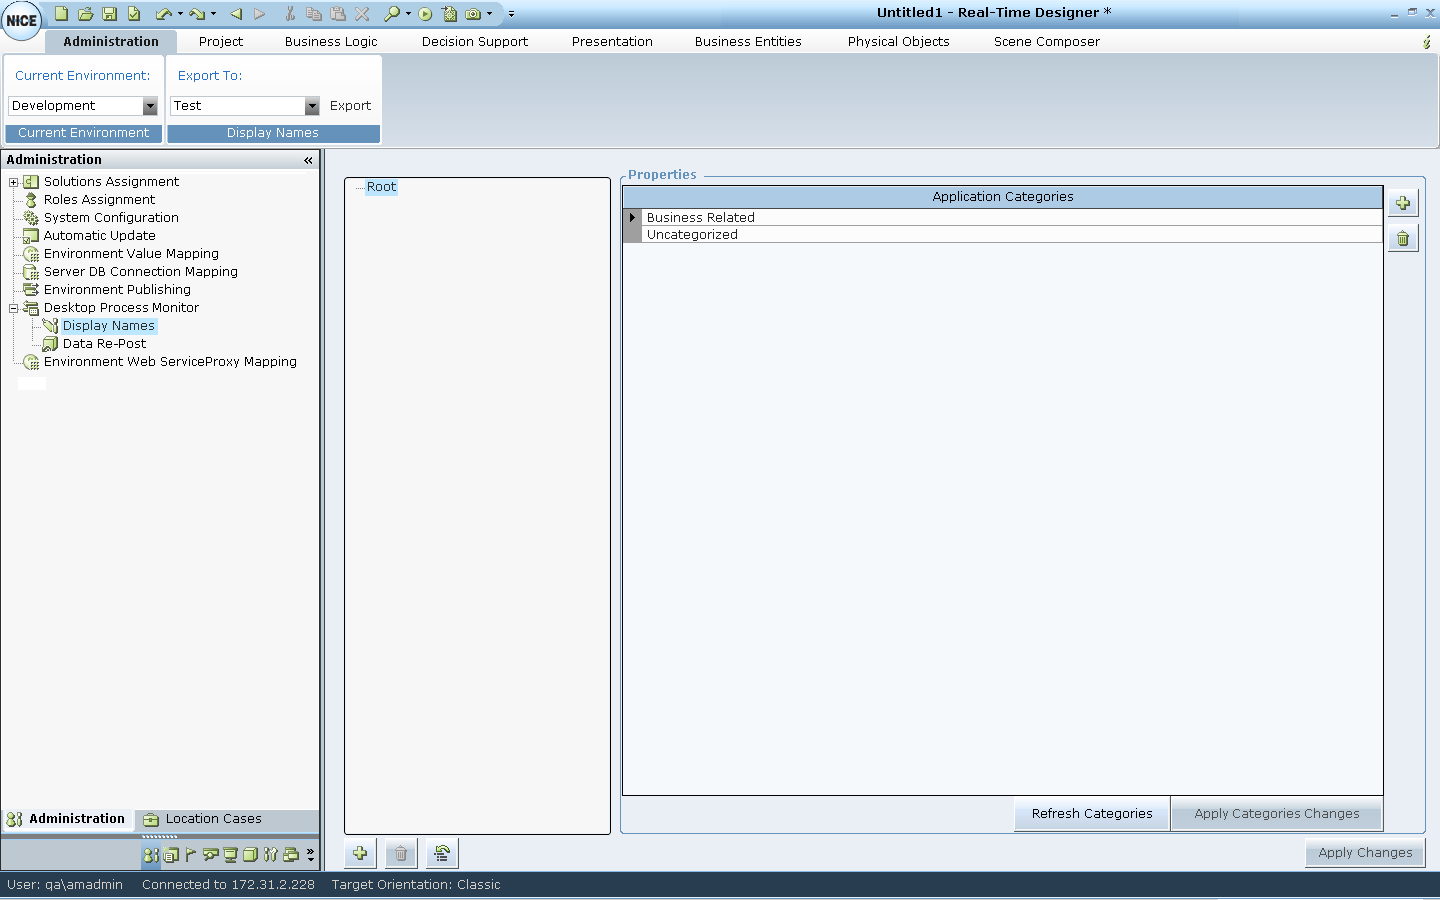Click the green Run/Play toolbar icon
Image resolution: width=1440 pixels, height=900 pixels.
tap(425, 14)
